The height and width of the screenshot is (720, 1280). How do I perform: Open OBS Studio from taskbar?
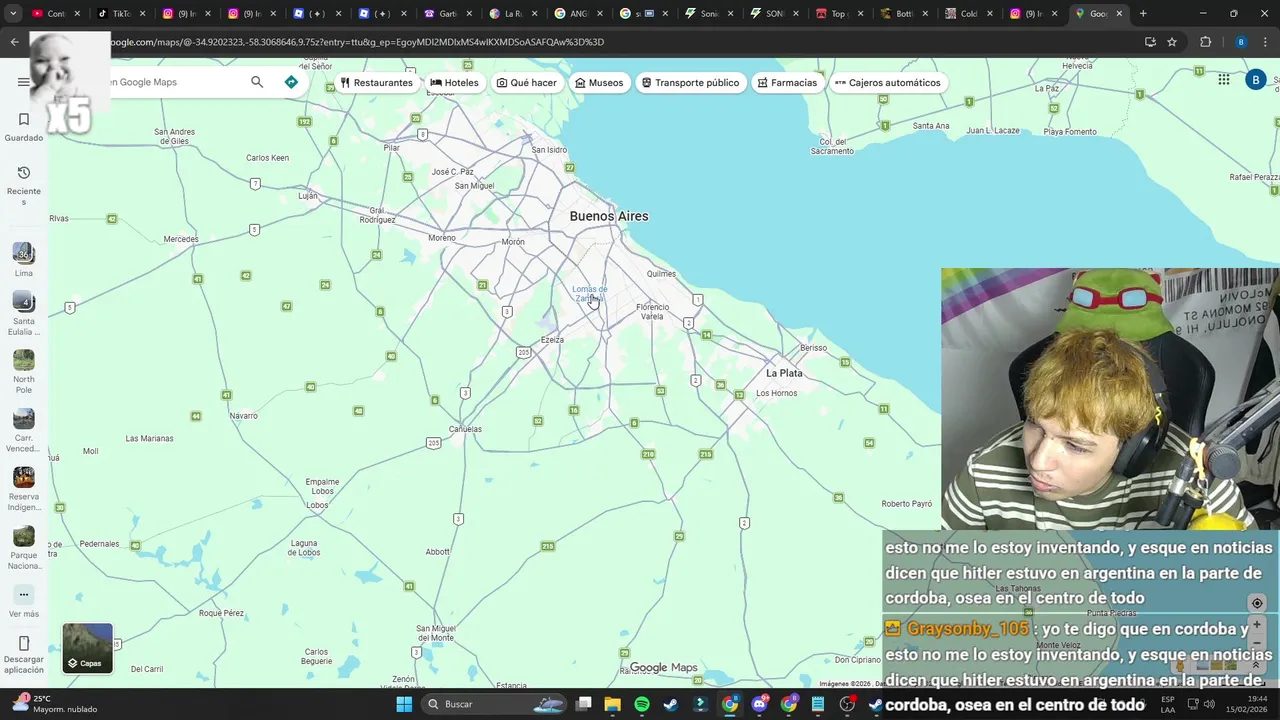(847, 704)
